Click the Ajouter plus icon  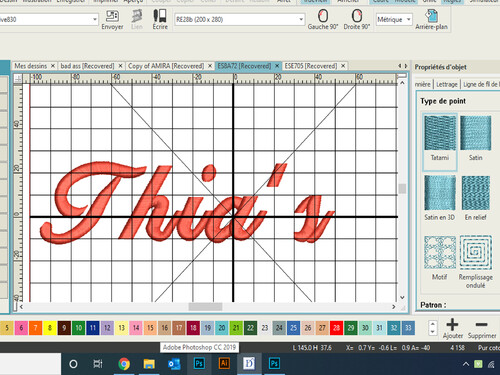pos(452,324)
